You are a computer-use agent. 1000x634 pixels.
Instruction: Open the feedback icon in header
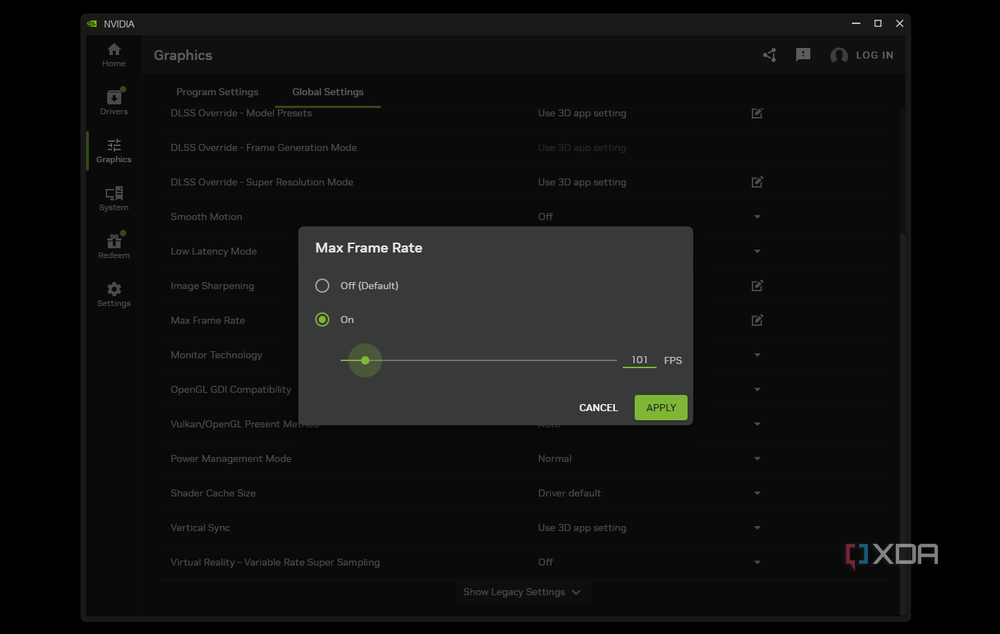[x=803, y=55]
